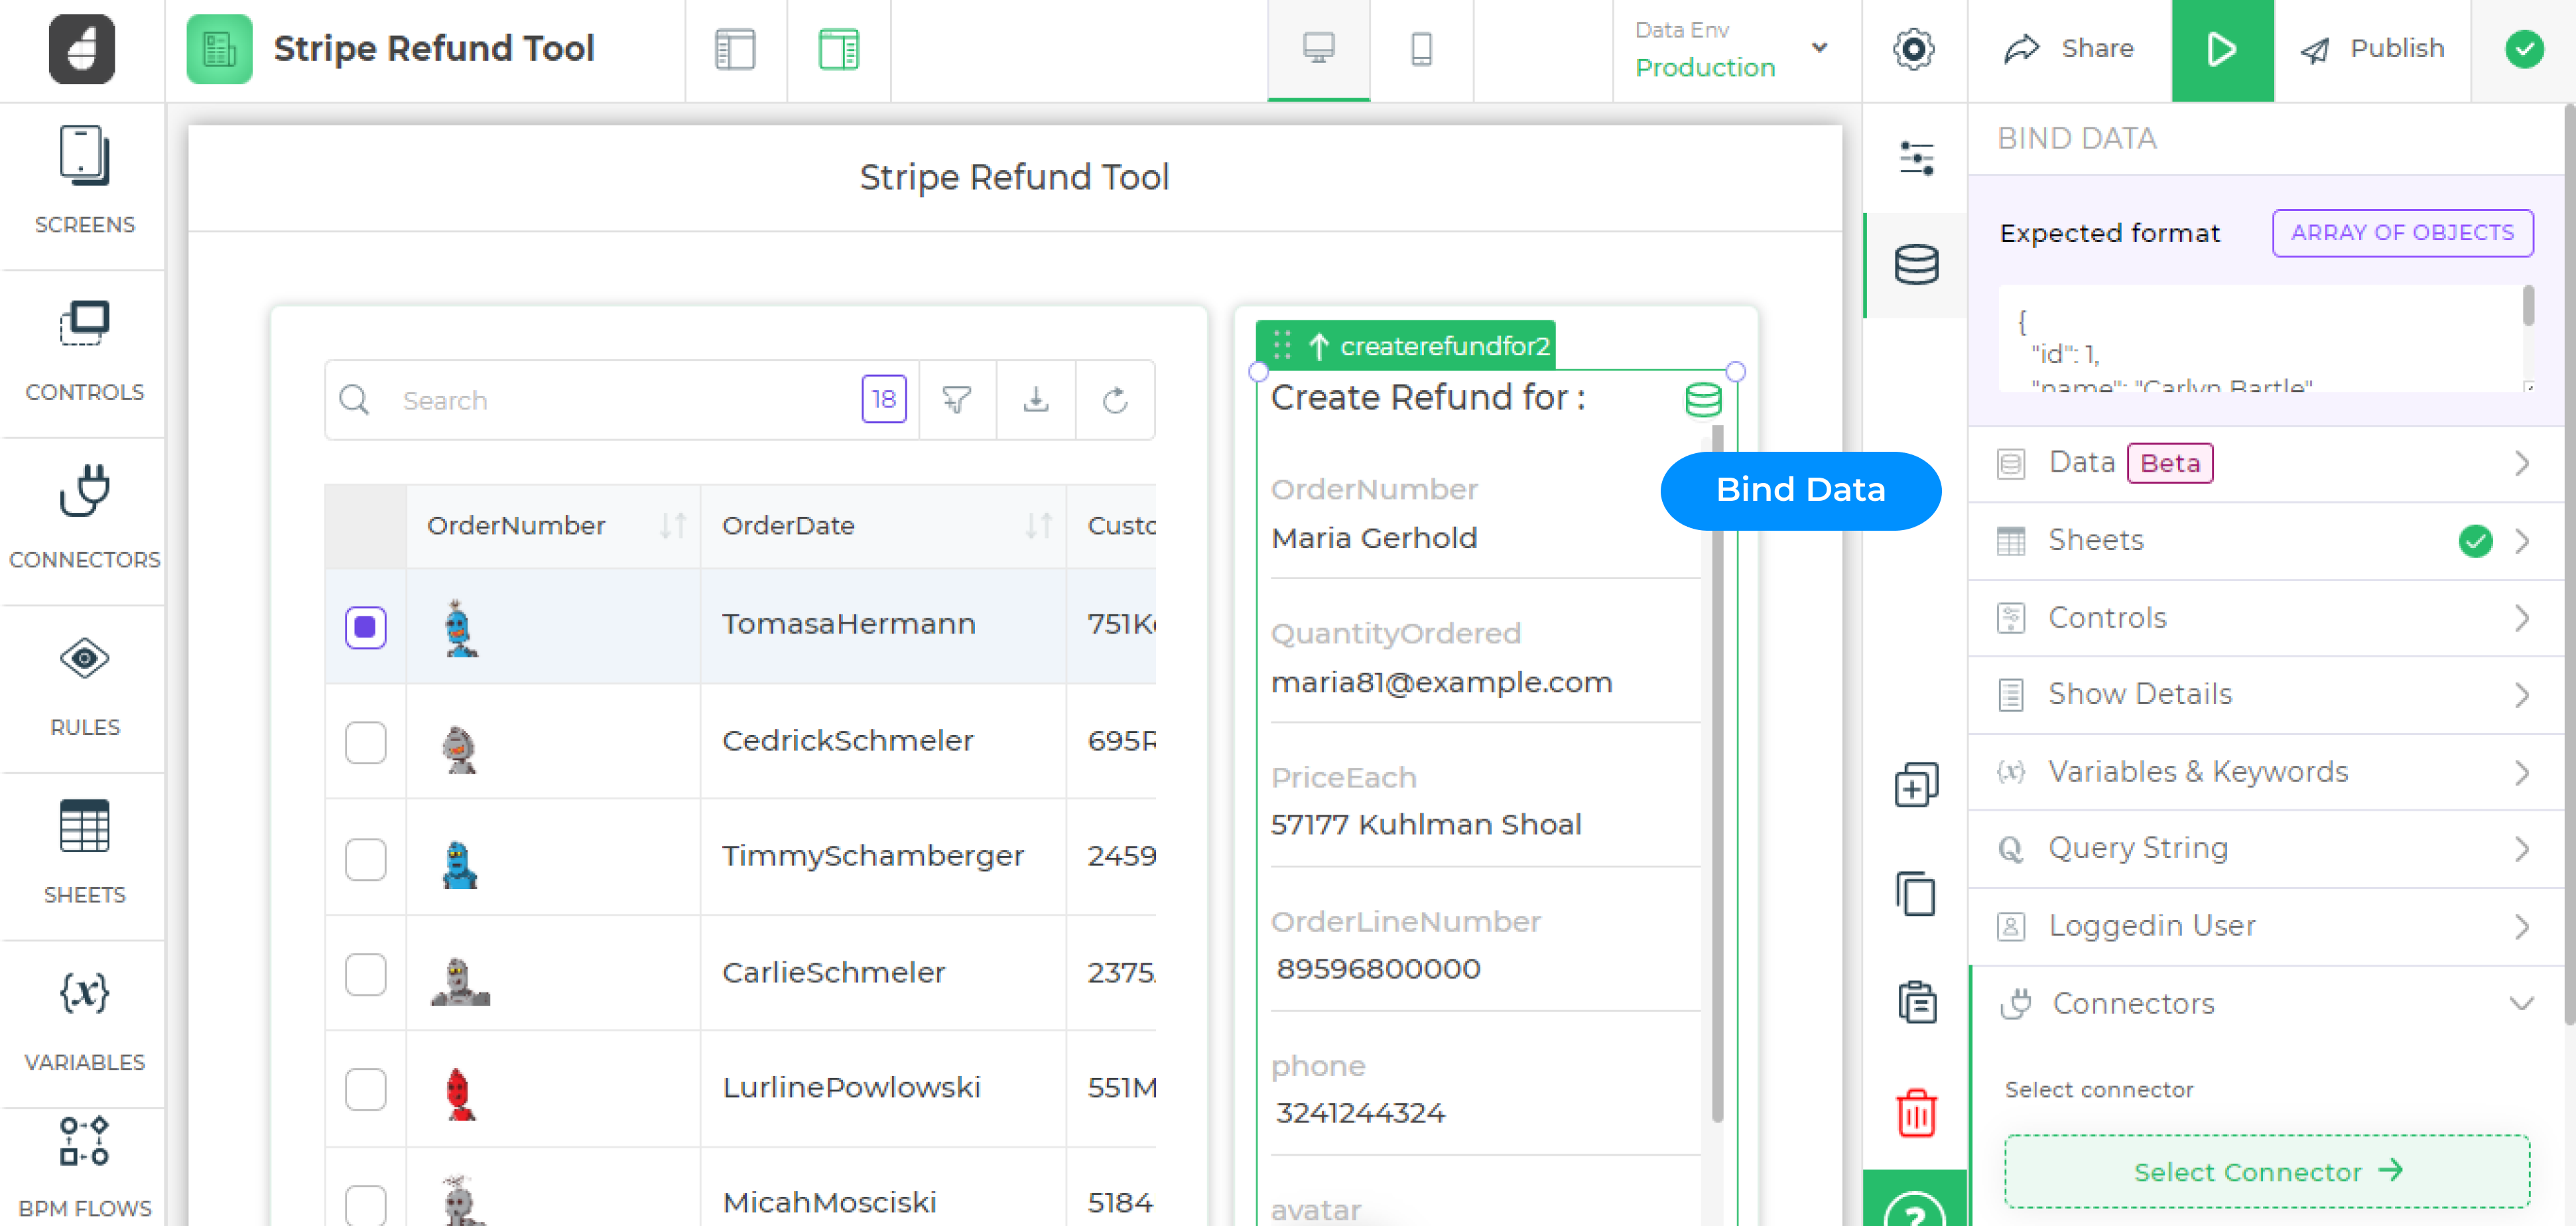Viewport: 2576px width, 1226px height.
Task: Open the Rules sidebar section
Action: [x=84, y=686]
